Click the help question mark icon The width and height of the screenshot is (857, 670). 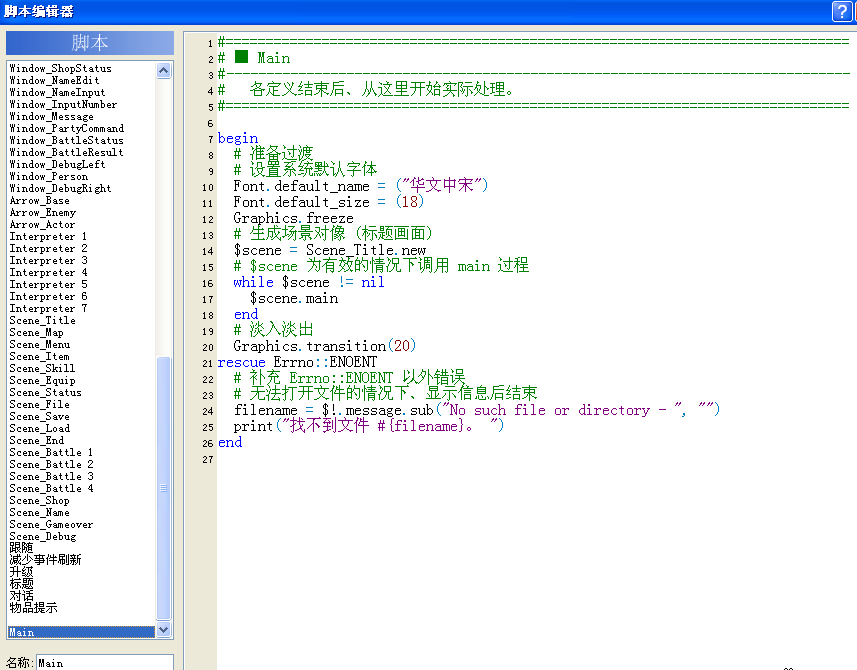tap(842, 11)
